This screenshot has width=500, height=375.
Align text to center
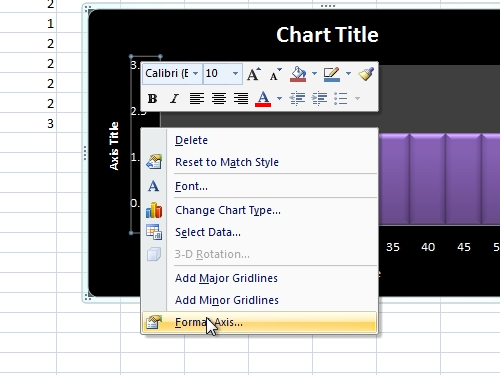[219, 98]
